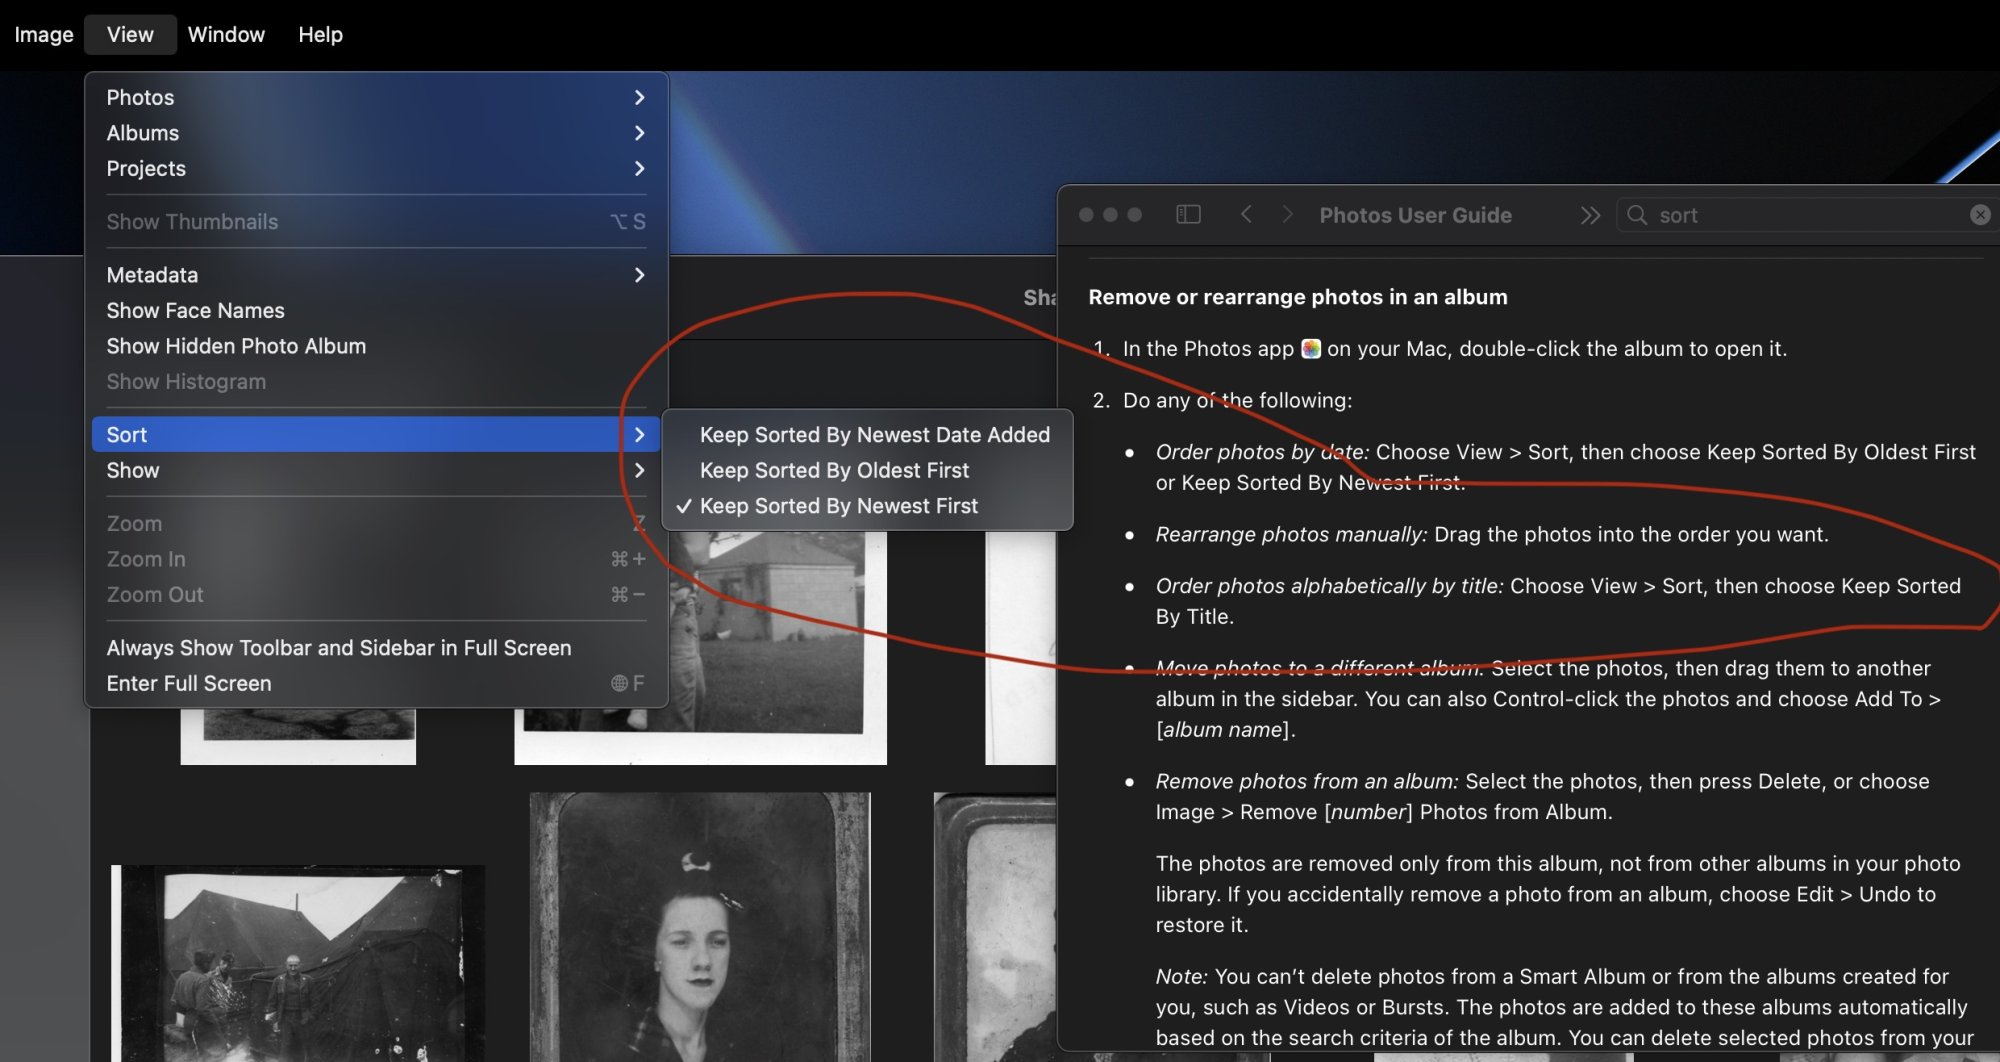Toggle sidebar icon in Photos User Guide
2000x1062 pixels.
click(x=1188, y=215)
